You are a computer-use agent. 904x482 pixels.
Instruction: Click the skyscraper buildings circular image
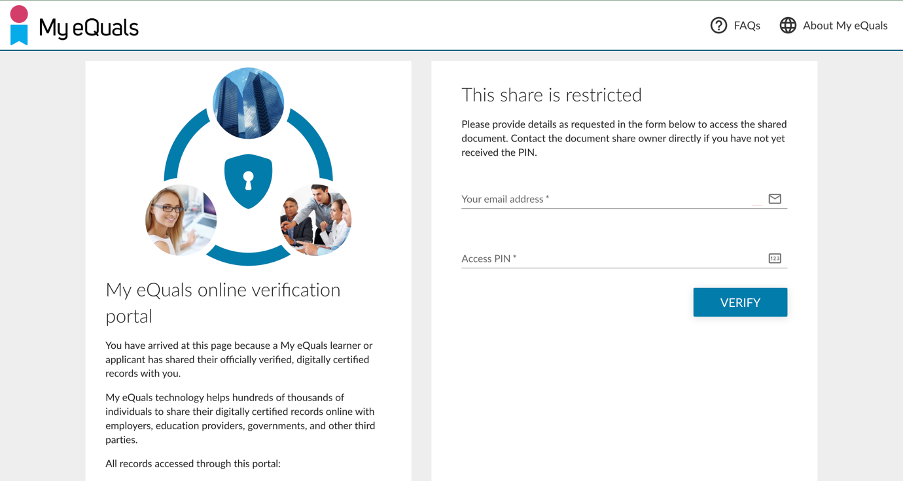248,103
